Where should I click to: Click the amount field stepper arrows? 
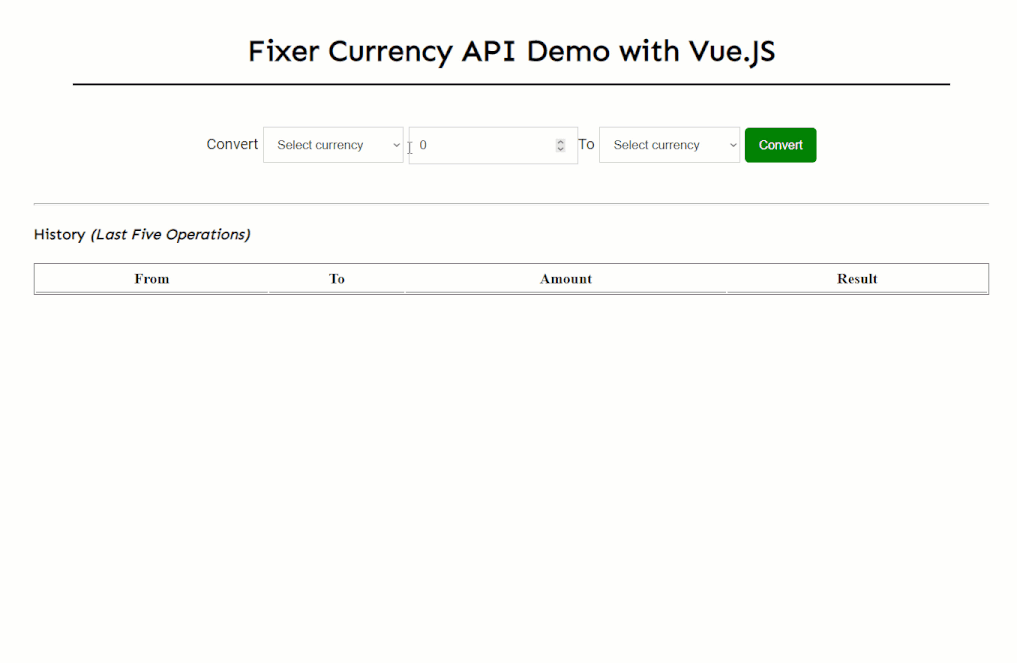(x=560, y=145)
